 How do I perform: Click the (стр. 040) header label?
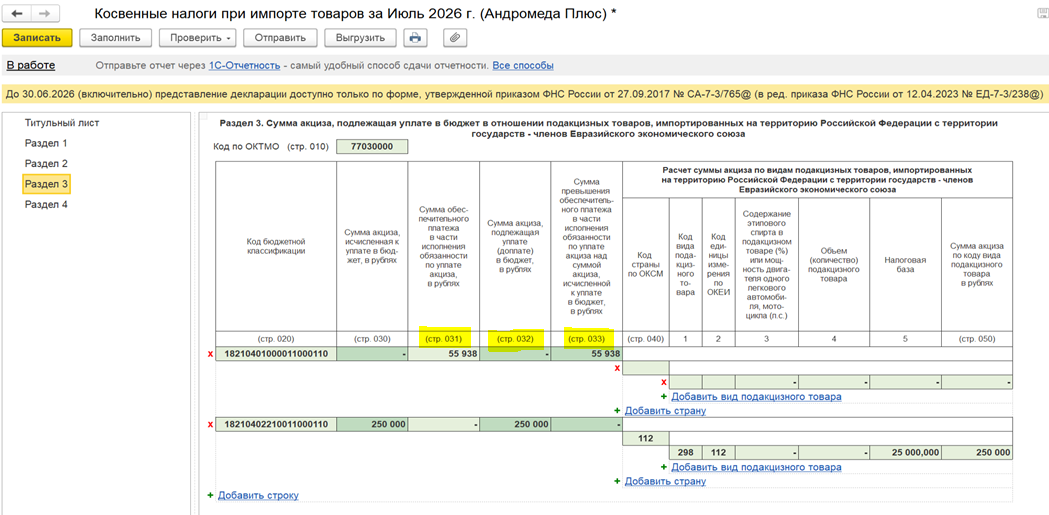[x=646, y=339]
